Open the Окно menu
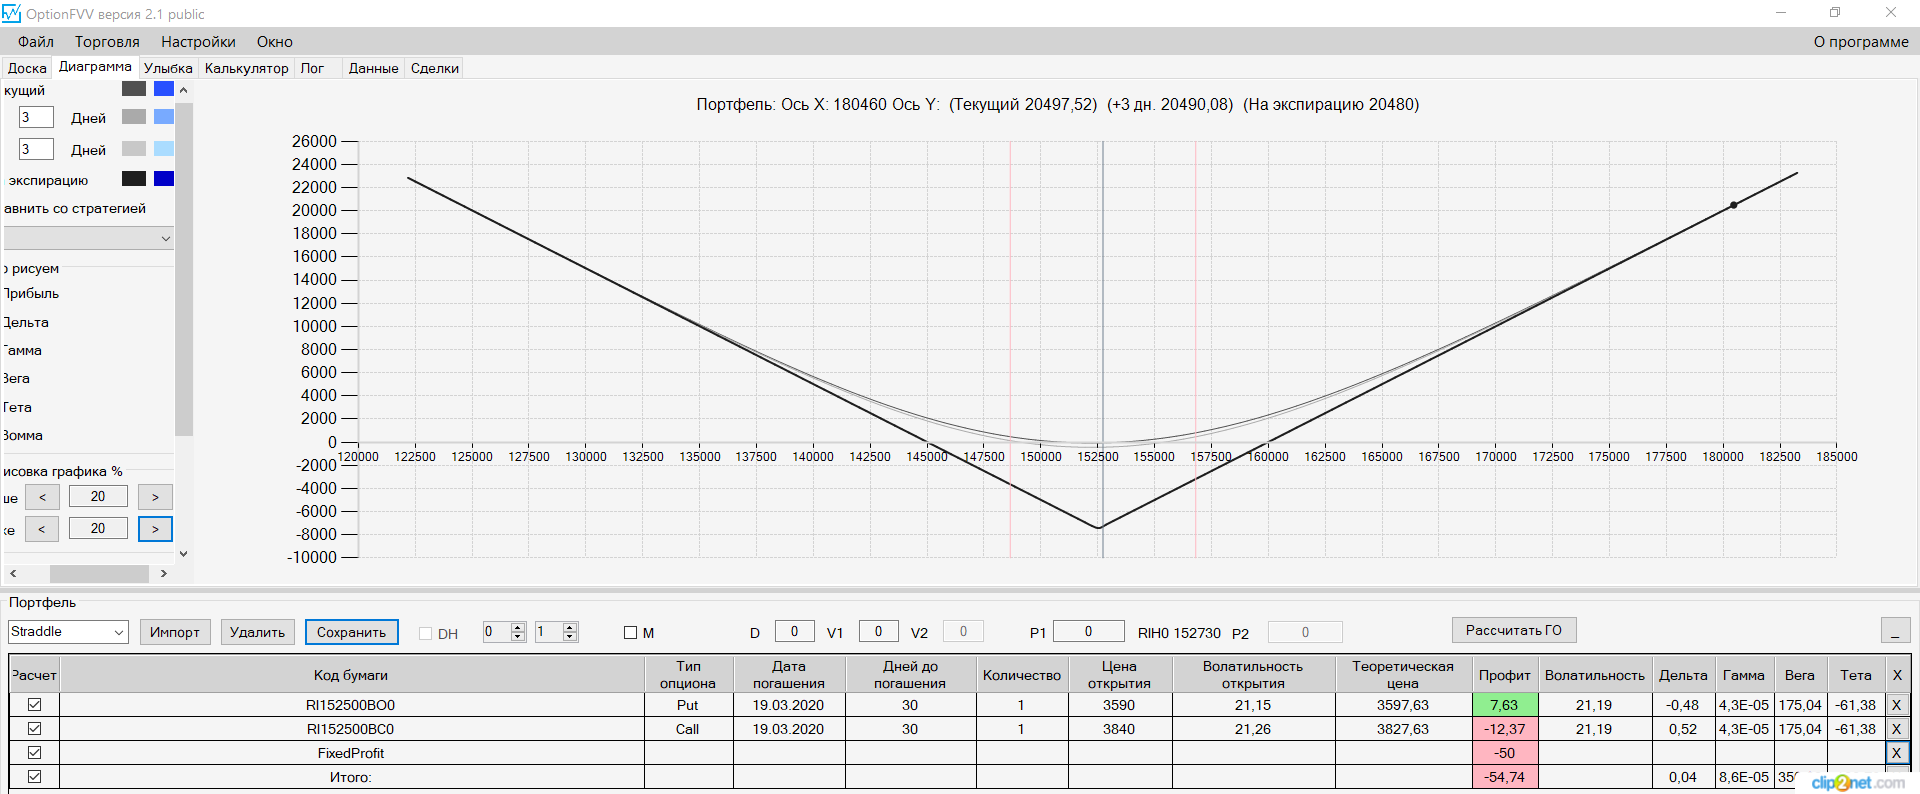This screenshot has height=794, width=1920. coord(274,42)
